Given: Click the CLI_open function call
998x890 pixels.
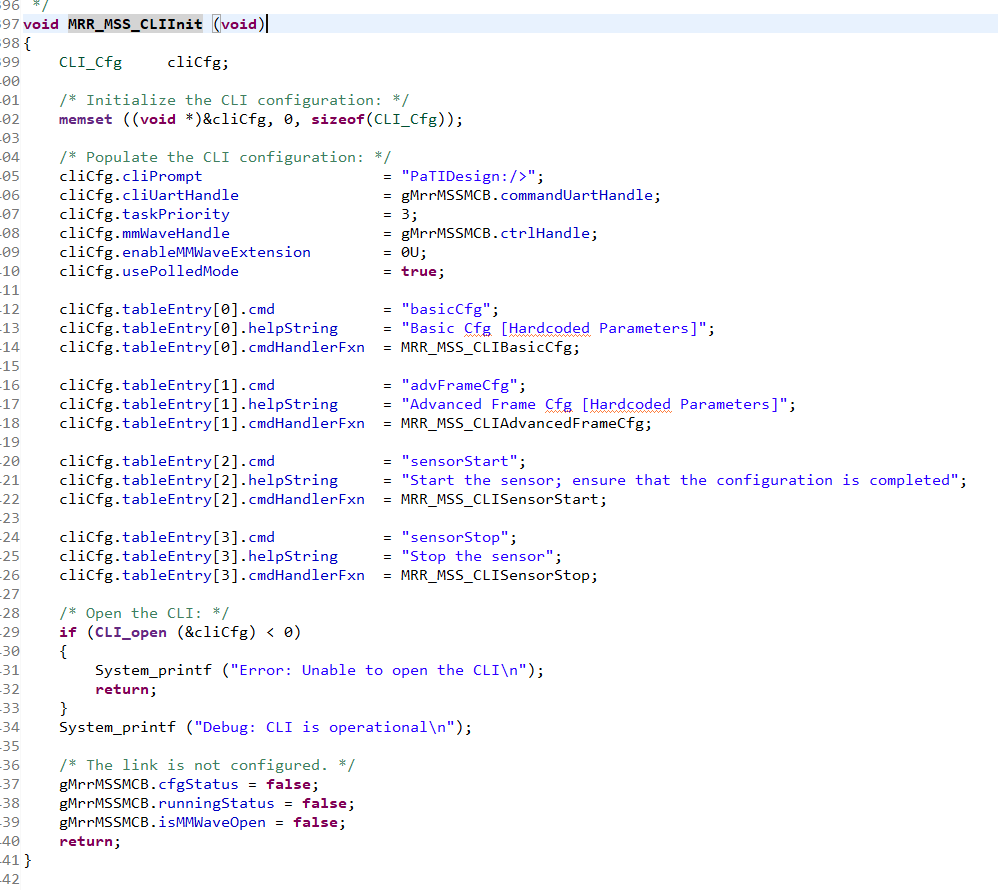Looking at the screenshot, I should [x=131, y=632].
